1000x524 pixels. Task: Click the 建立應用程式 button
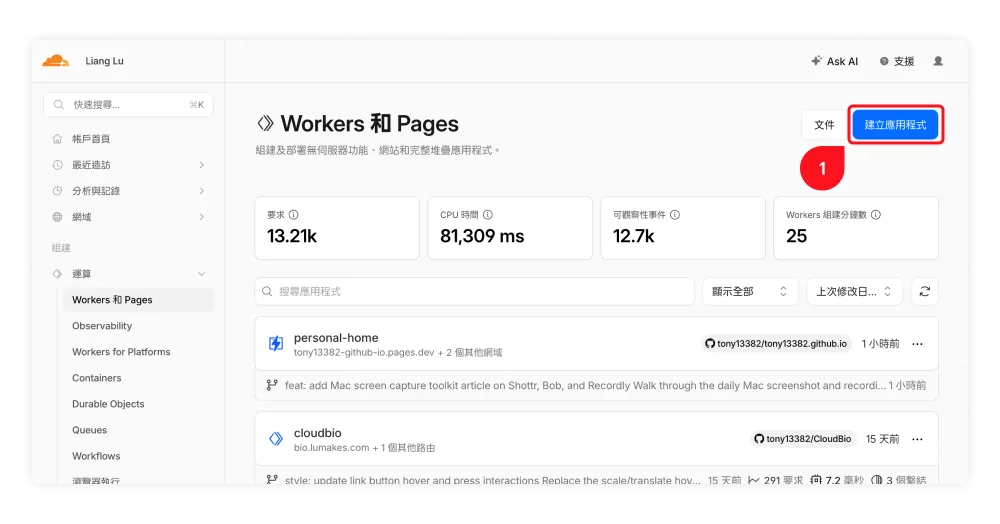point(895,125)
